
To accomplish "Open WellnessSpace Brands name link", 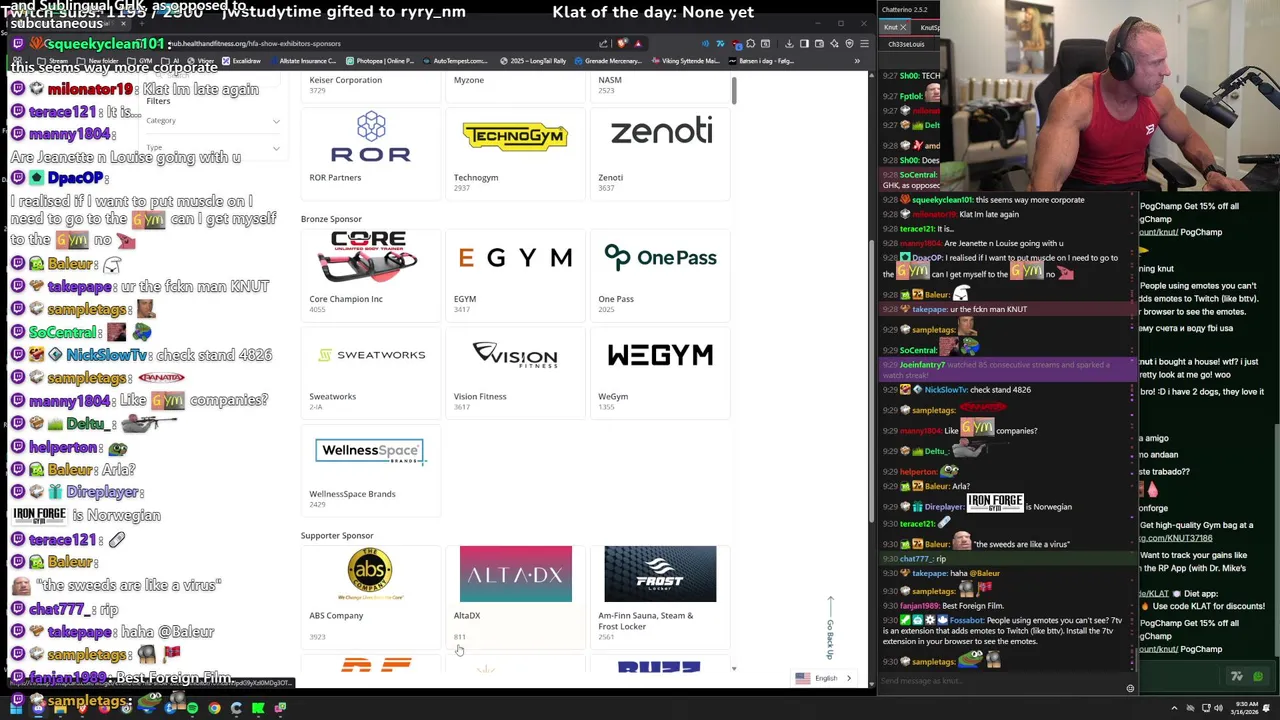I will [352, 494].
